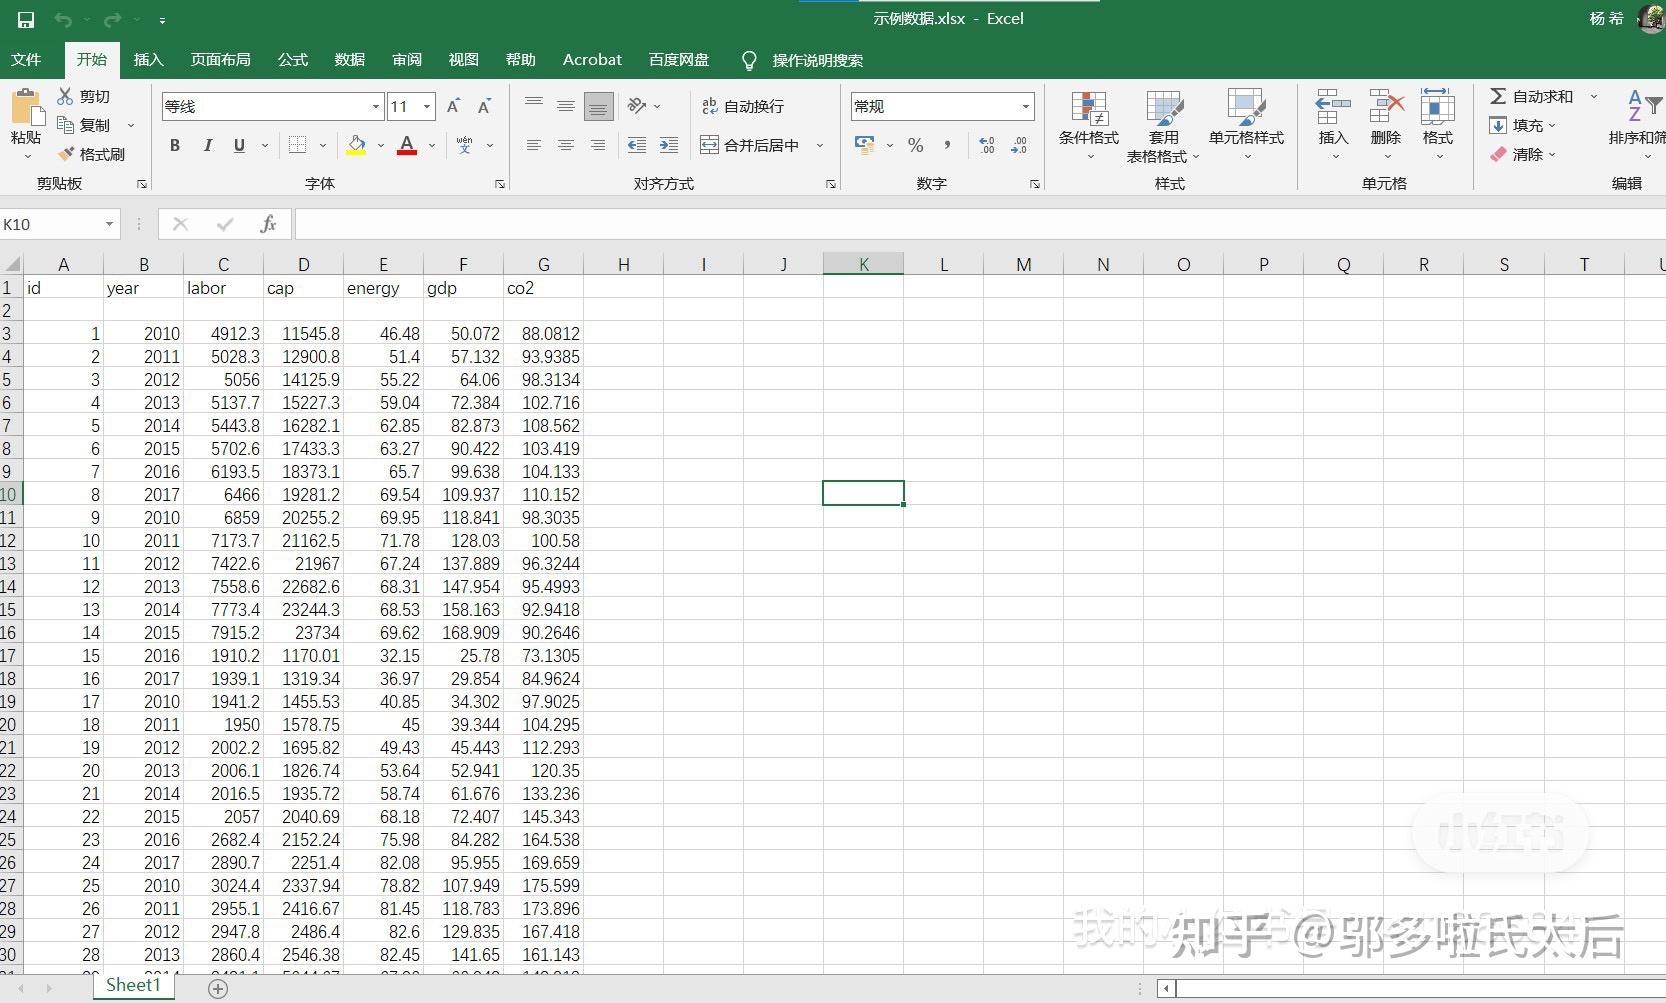Open the font color swatch menu

pyautogui.click(x=431, y=145)
